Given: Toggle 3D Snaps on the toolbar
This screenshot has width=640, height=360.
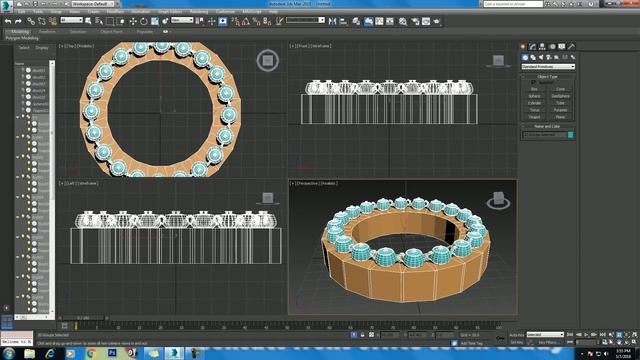Looking at the screenshot, I should [235, 21].
